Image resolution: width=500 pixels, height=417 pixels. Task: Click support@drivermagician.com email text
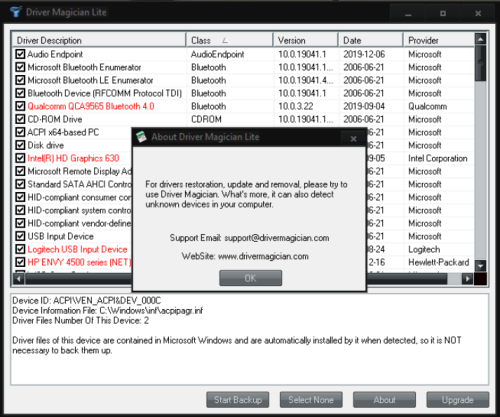click(277, 238)
